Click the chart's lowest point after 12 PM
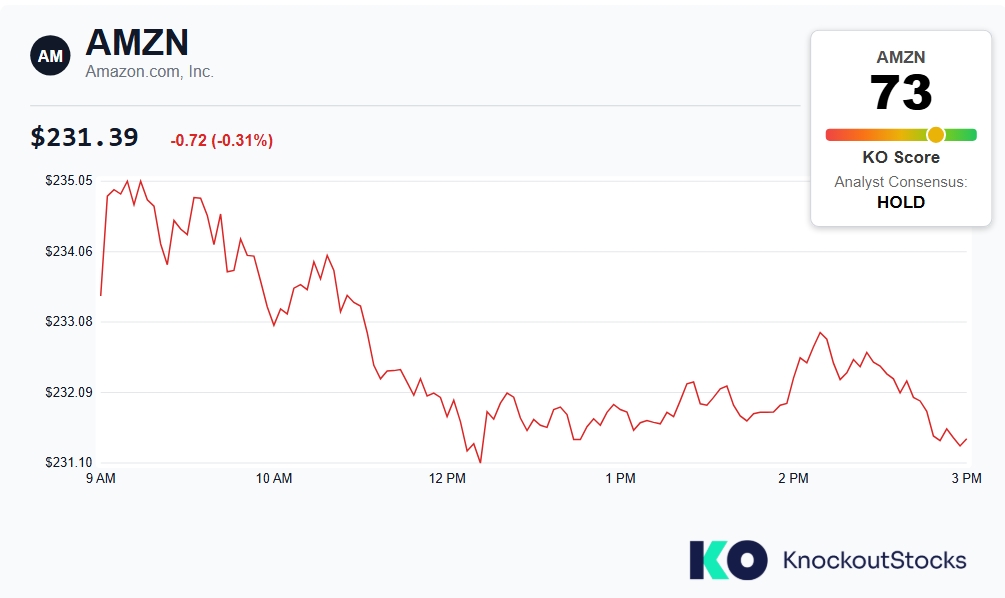Viewport: 1005px width, 598px height. (x=480, y=461)
